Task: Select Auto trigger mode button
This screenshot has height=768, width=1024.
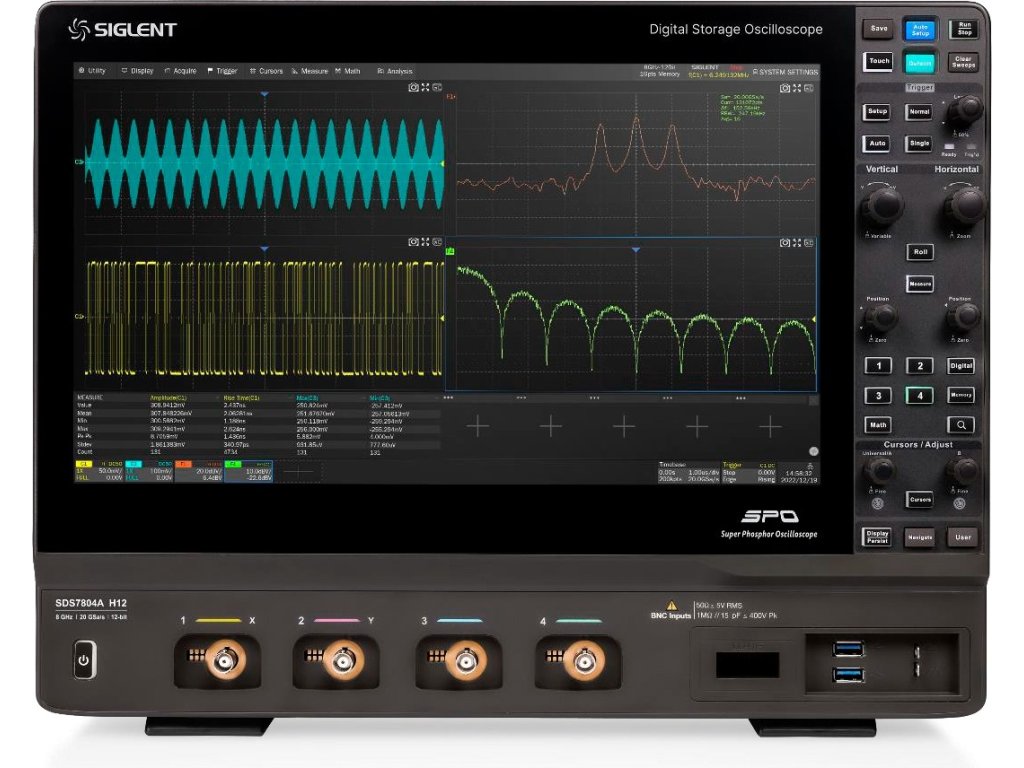Action: coord(877,144)
